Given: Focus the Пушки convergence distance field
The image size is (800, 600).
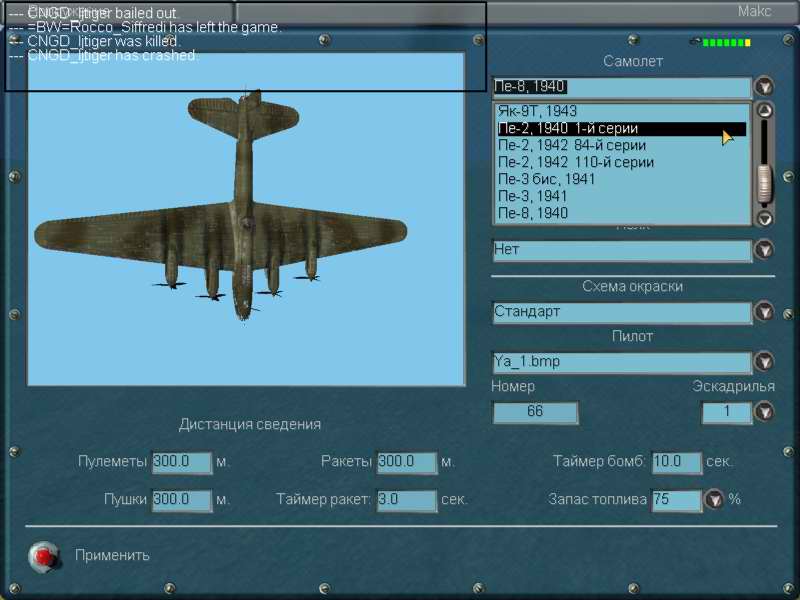Looking at the screenshot, I should coord(182,500).
